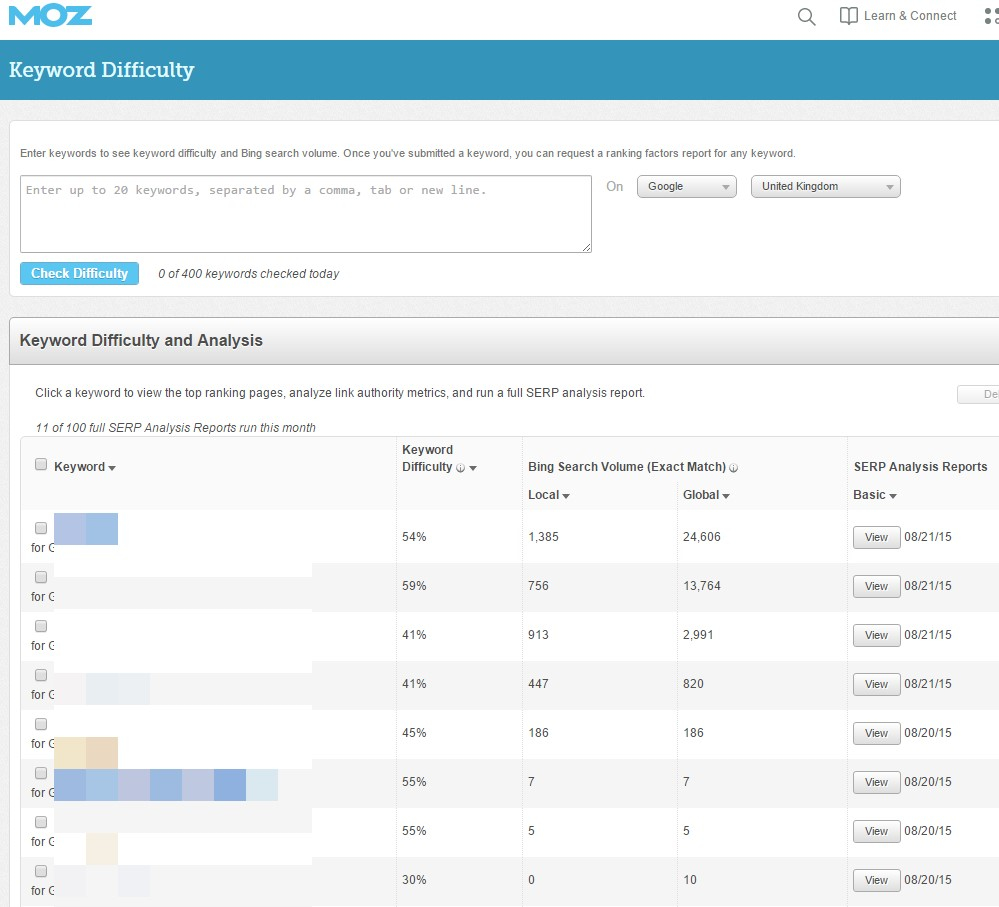Click View for the 45% difficulty row
Screen dimensions: 999x907
point(876,733)
